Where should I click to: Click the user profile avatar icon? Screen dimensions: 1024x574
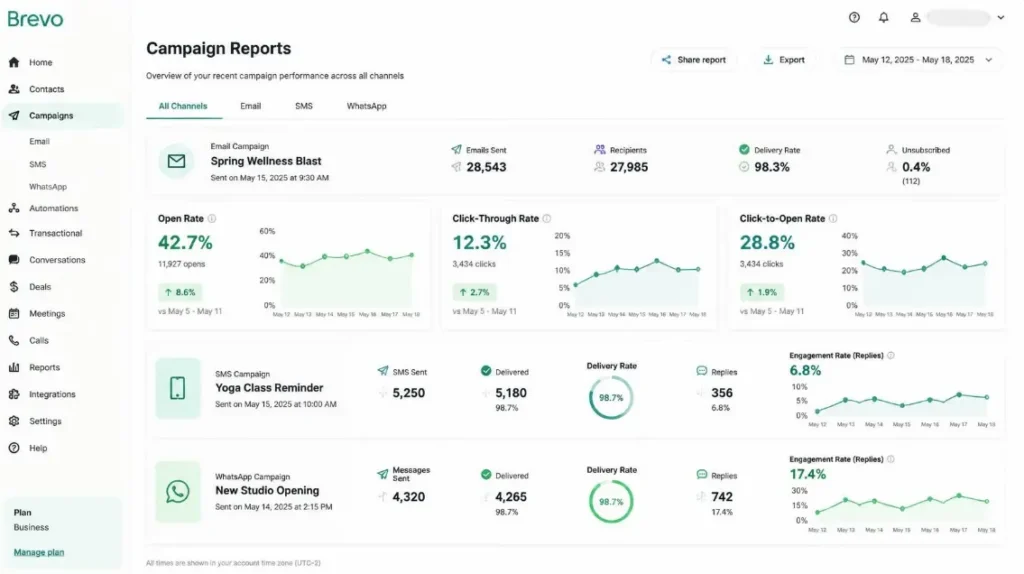[915, 18]
